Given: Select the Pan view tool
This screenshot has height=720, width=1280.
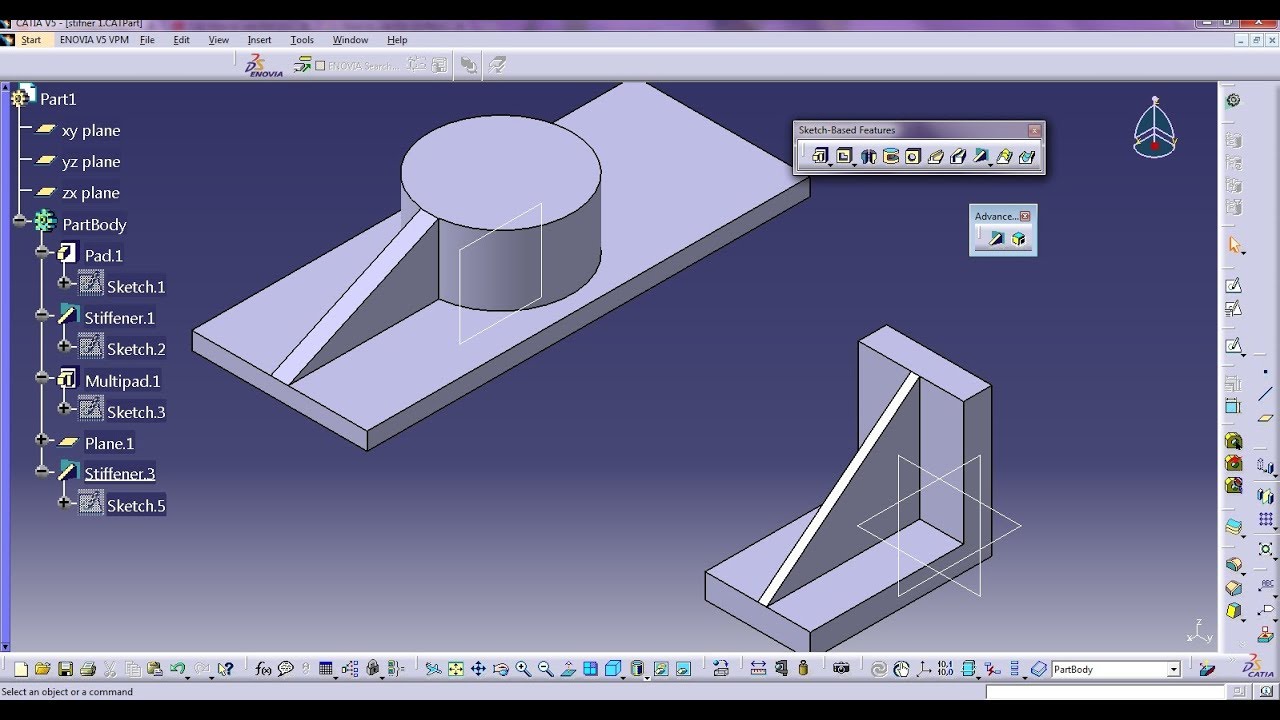Looking at the screenshot, I should point(478,669).
